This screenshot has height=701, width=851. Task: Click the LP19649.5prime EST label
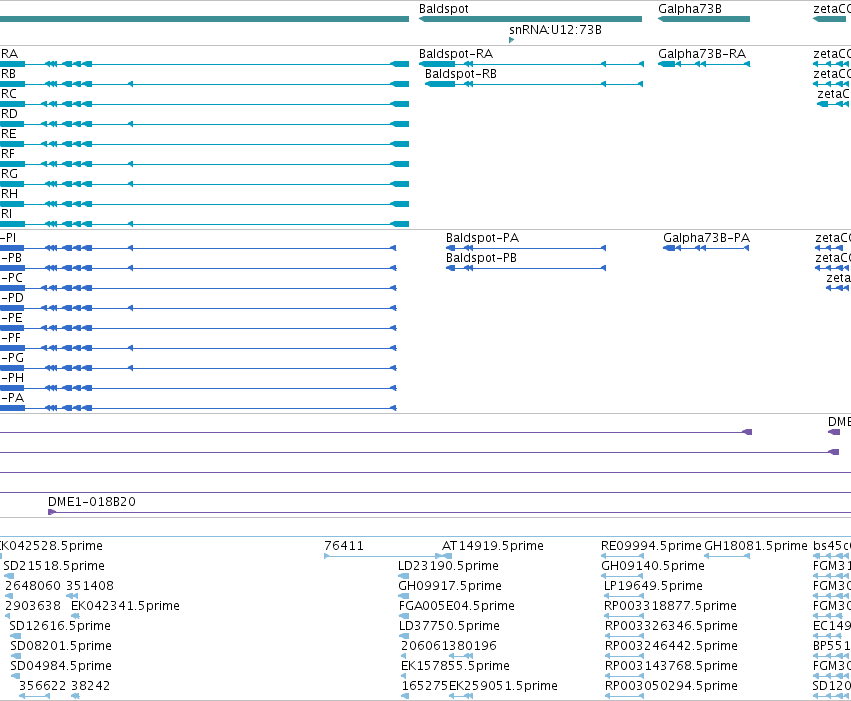click(x=653, y=586)
